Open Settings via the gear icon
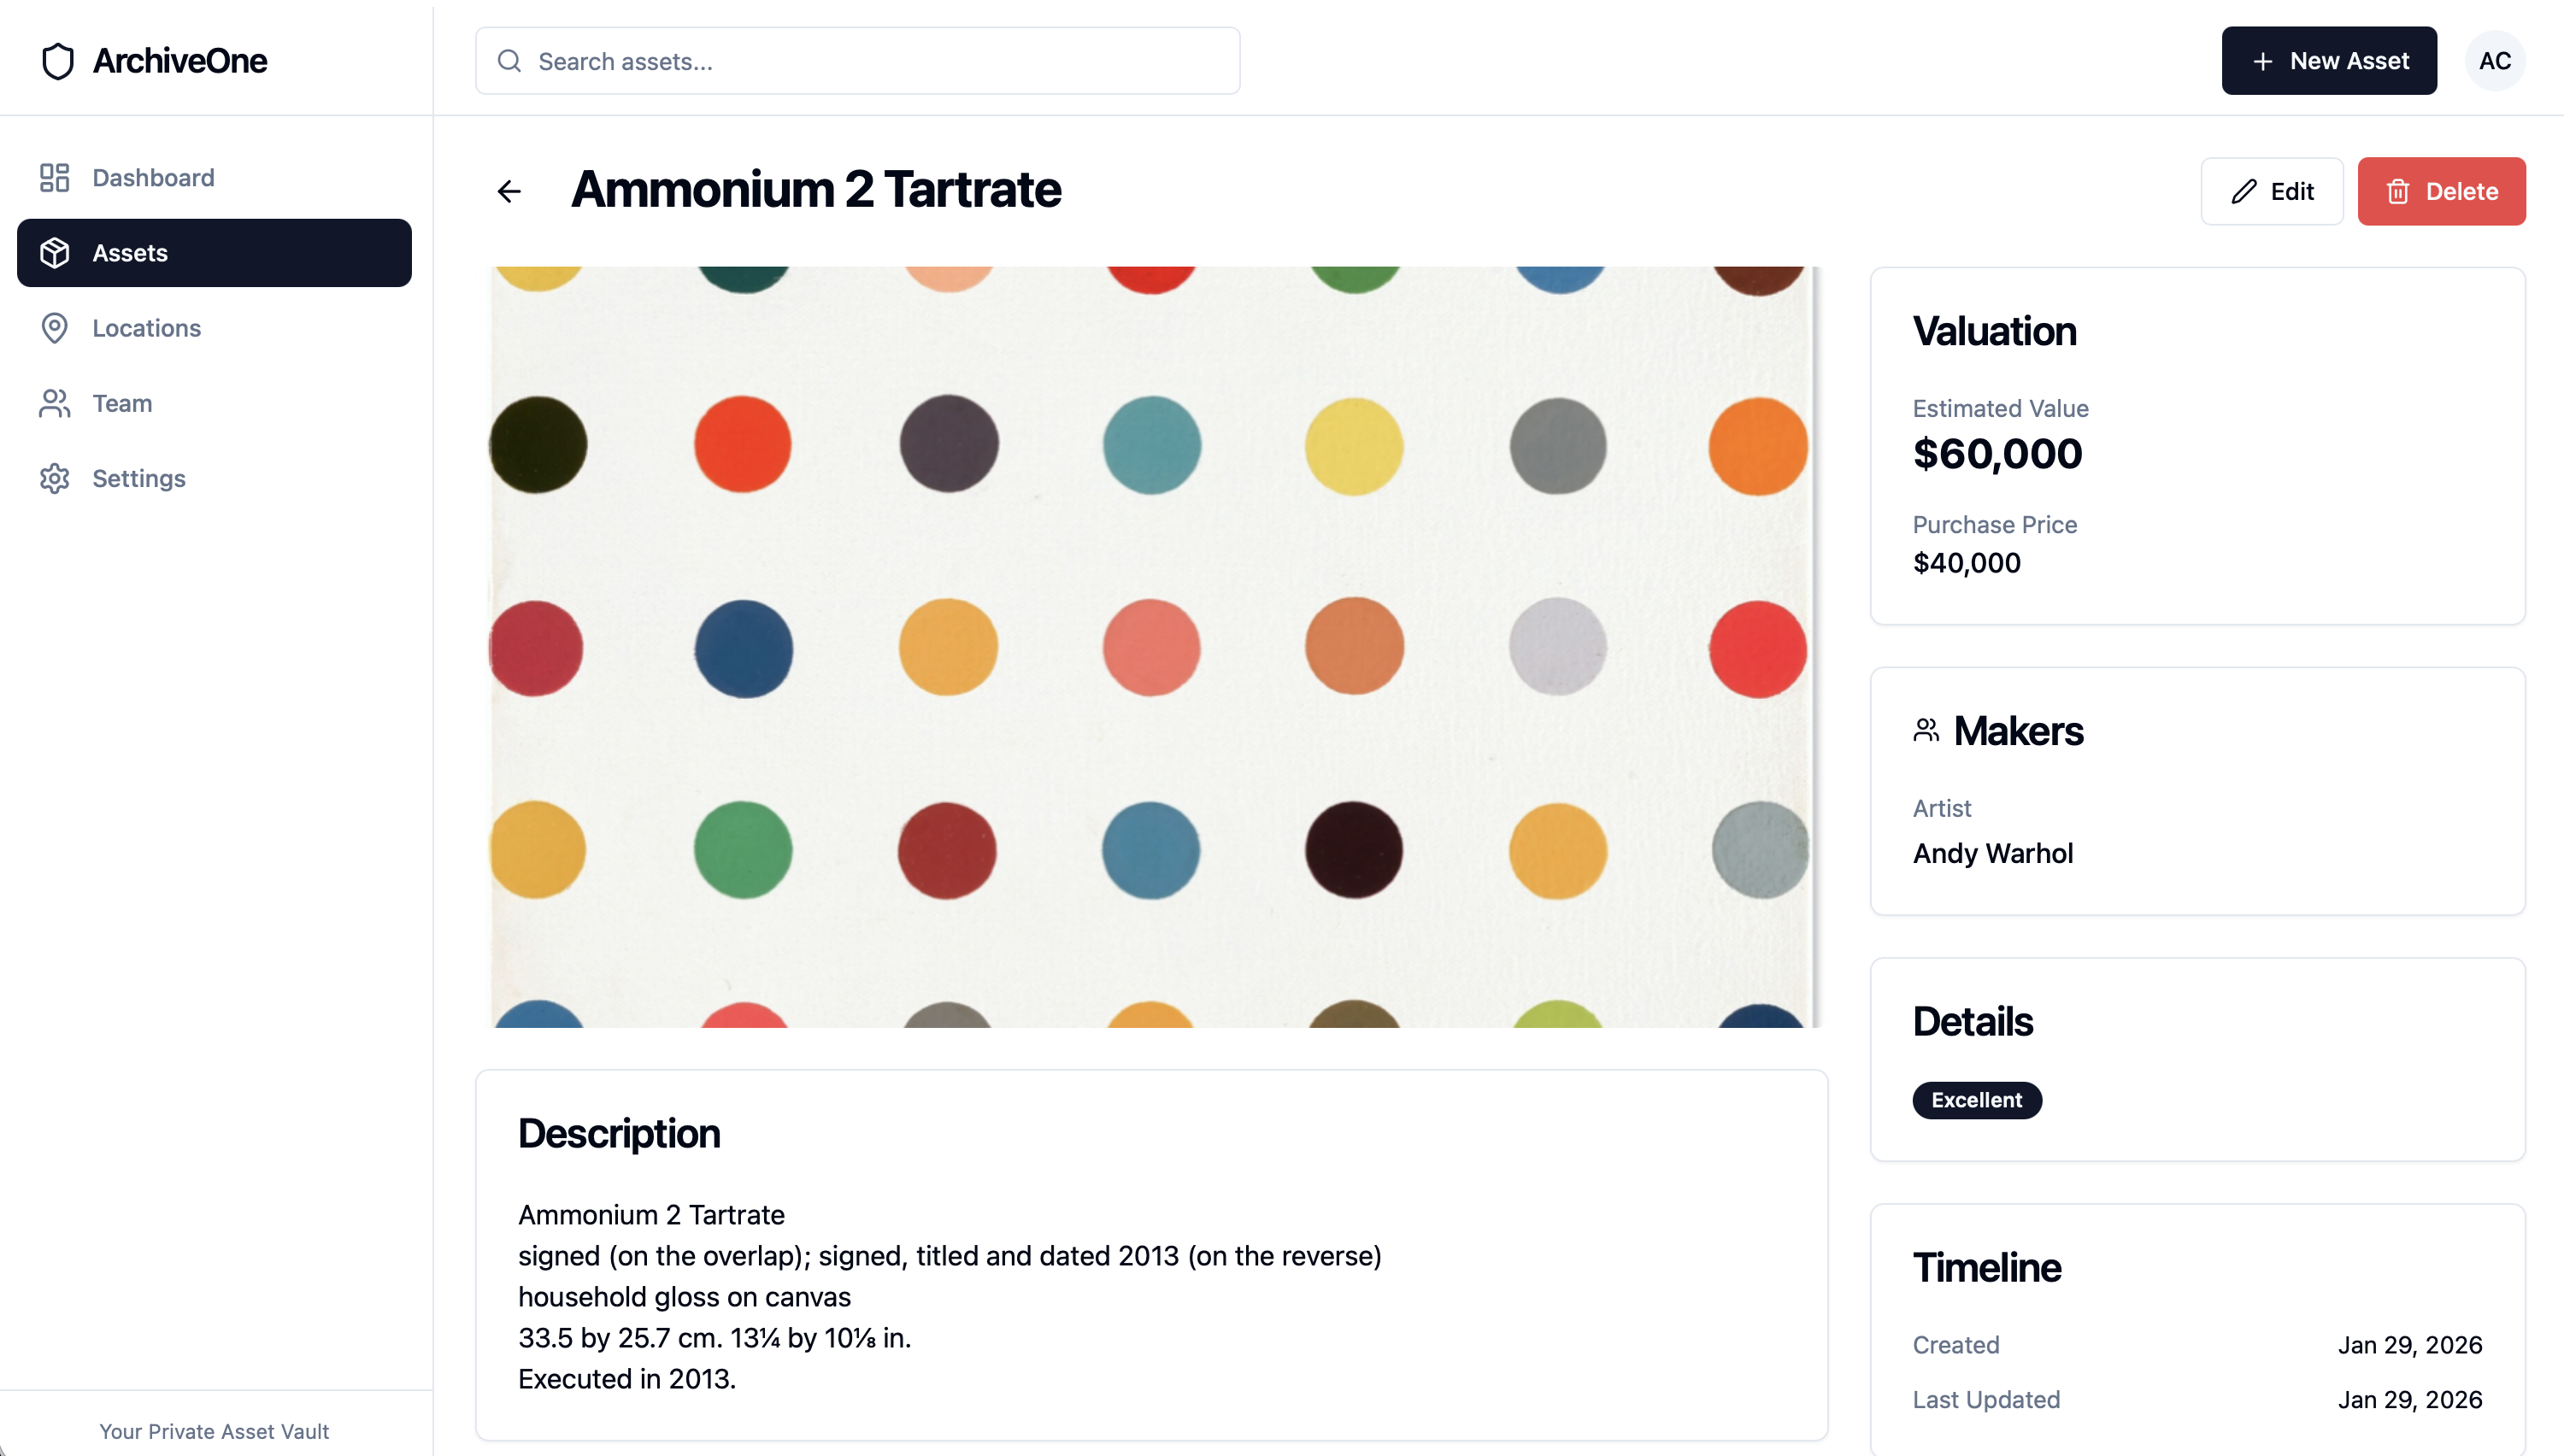2564x1456 pixels. (54, 478)
